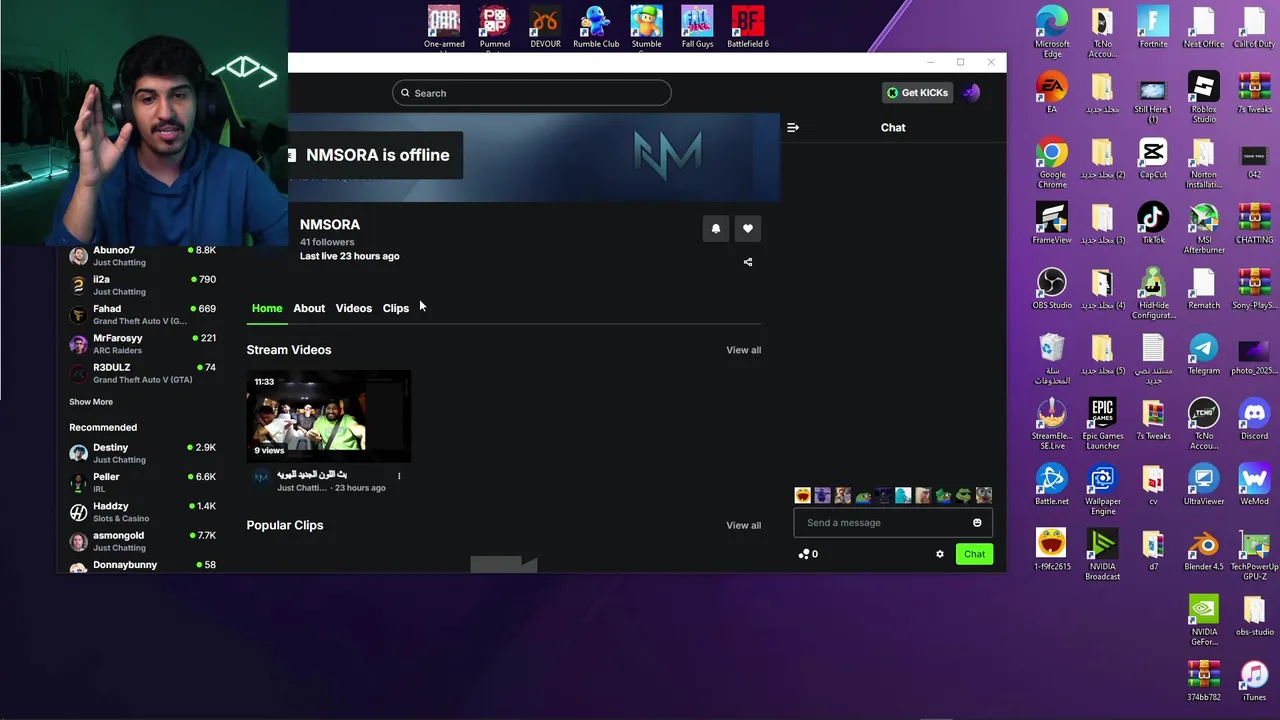Switch to the Home tab
The height and width of the screenshot is (720, 1280).
(x=267, y=308)
